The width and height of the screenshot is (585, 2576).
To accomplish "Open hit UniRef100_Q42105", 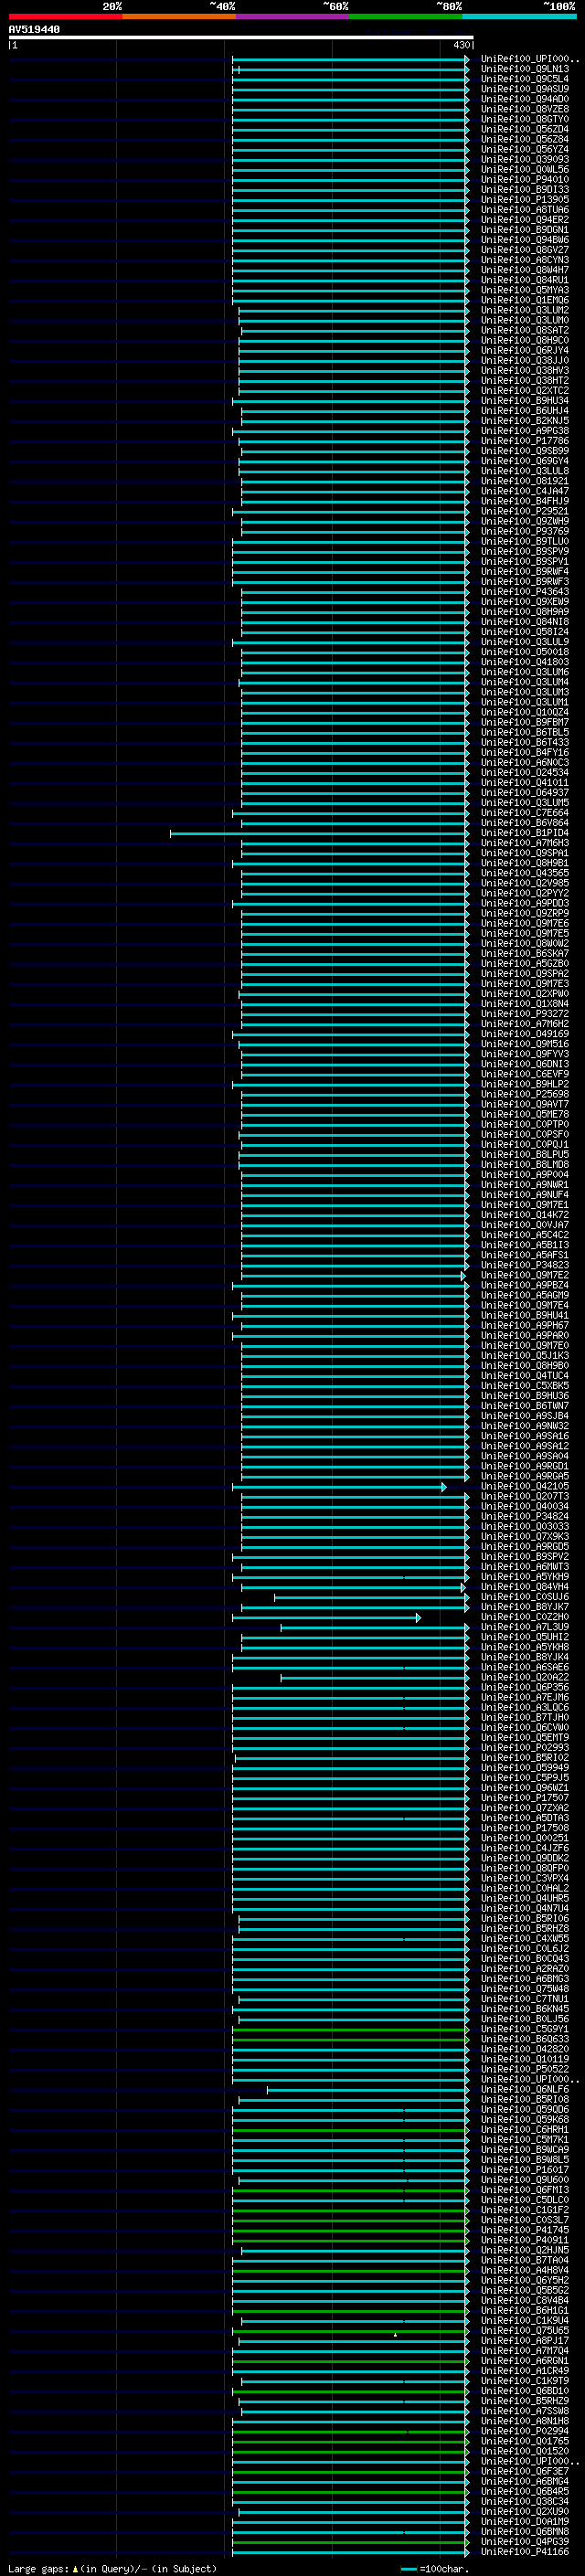I will (525, 1486).
